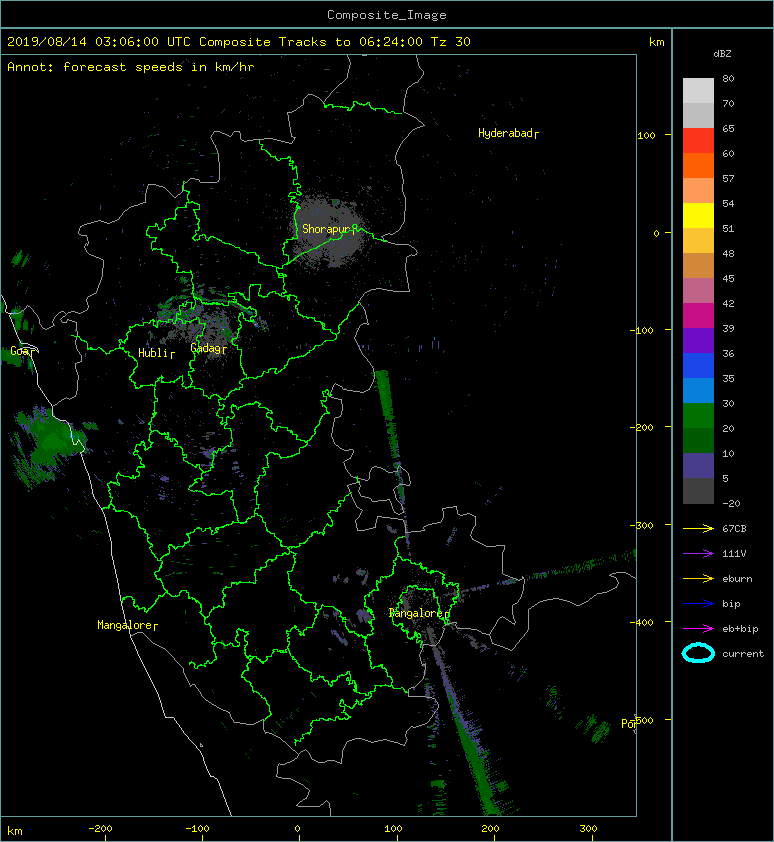Click the bip blue arrow legend icon
Viewport: 774px width, 842px height.
tap(698, 604)
